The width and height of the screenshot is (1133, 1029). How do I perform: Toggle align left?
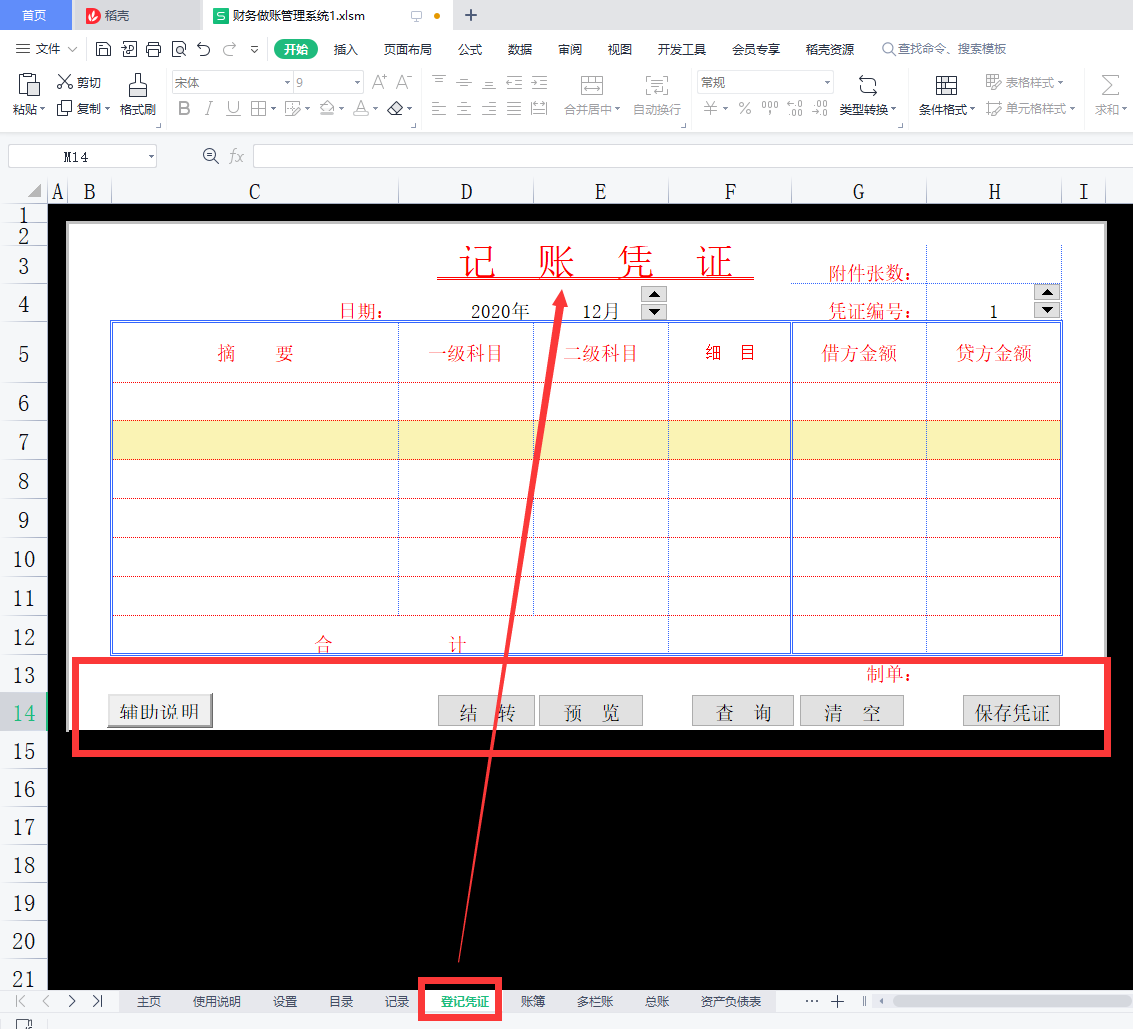439,108
